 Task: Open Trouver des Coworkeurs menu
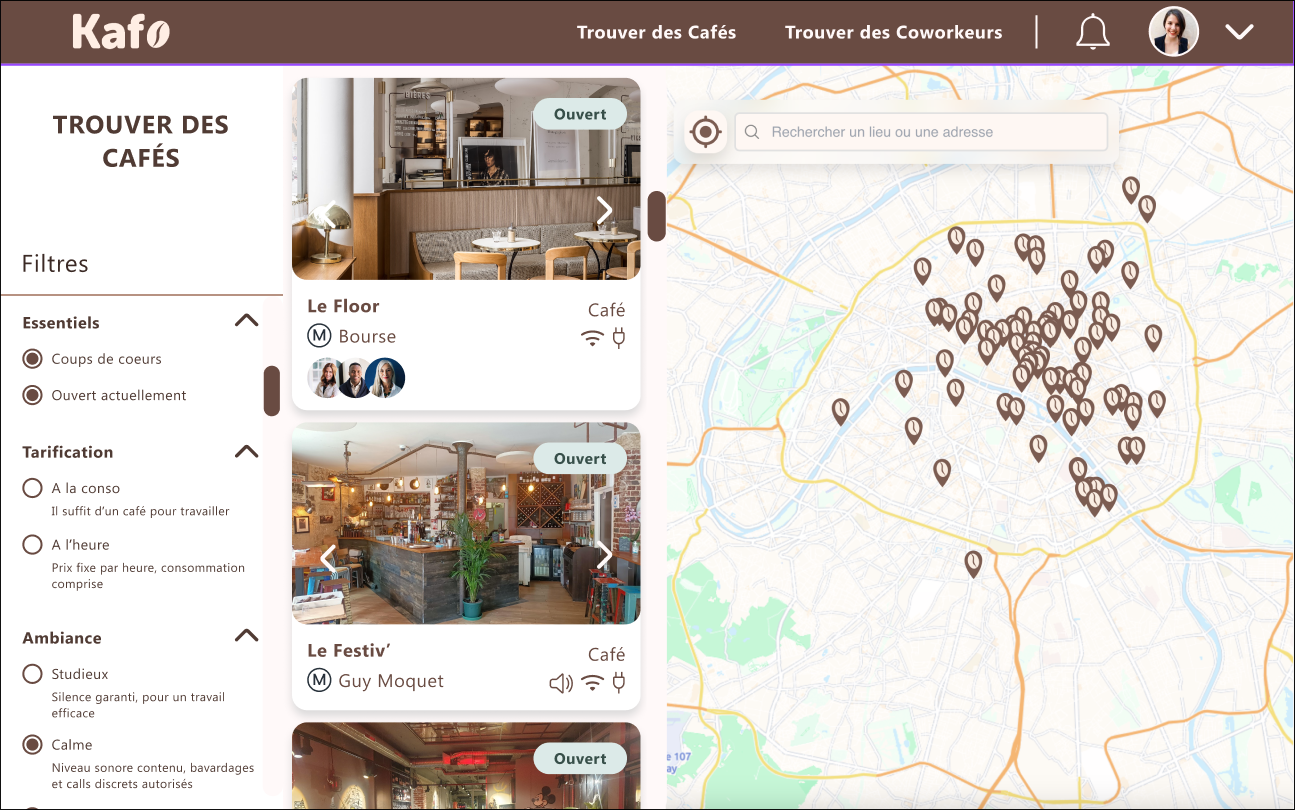click(x=893, y=32)
